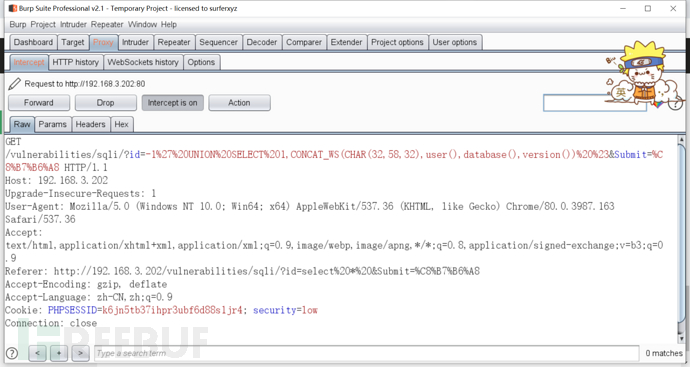Click the Host: 192.168.3.202 header line

tap(56, 180)
